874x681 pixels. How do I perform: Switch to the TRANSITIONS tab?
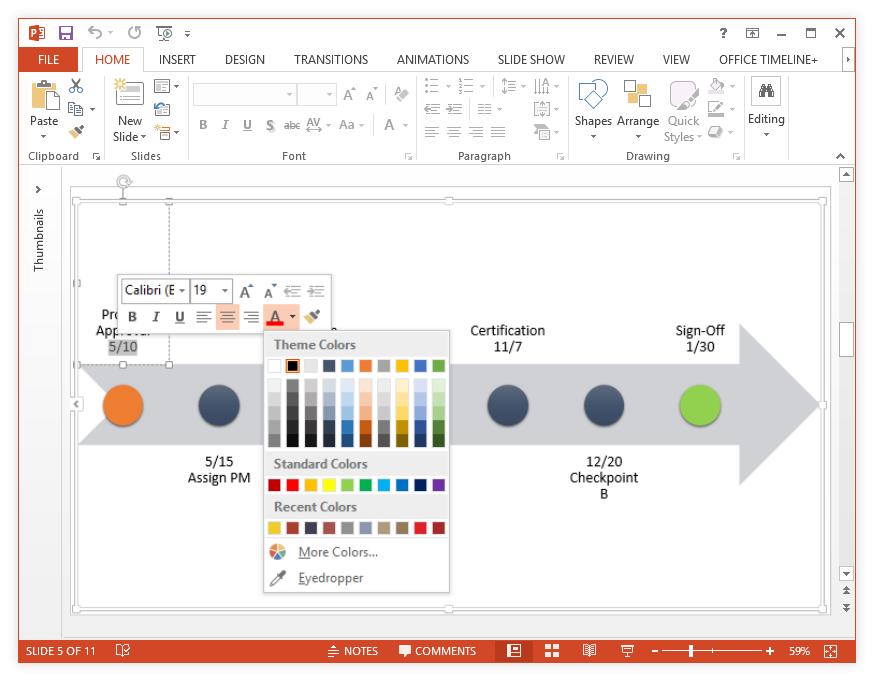pos(331,60)
